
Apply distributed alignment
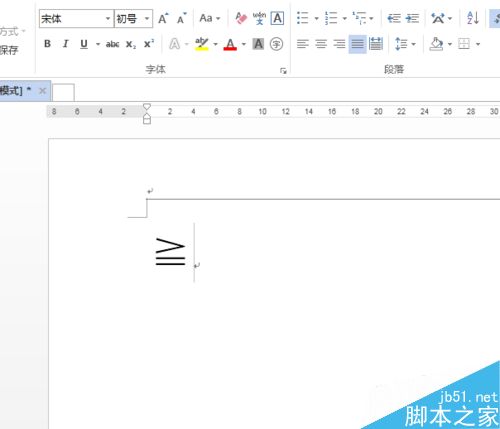click(376, 44)
